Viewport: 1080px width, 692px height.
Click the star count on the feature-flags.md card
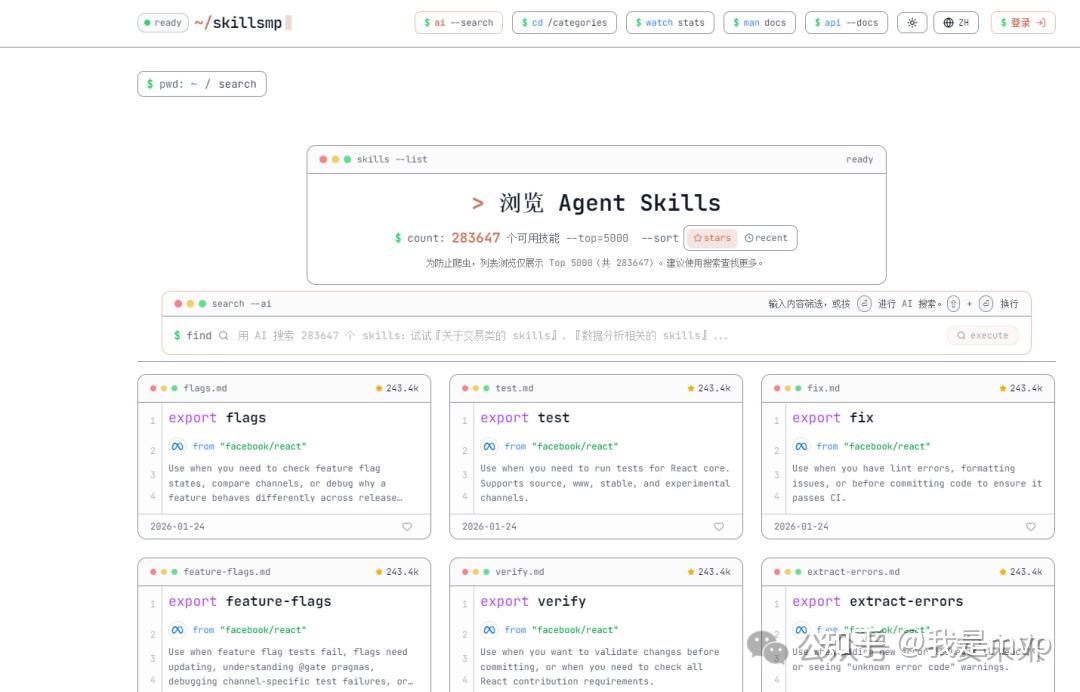[397, 572]
